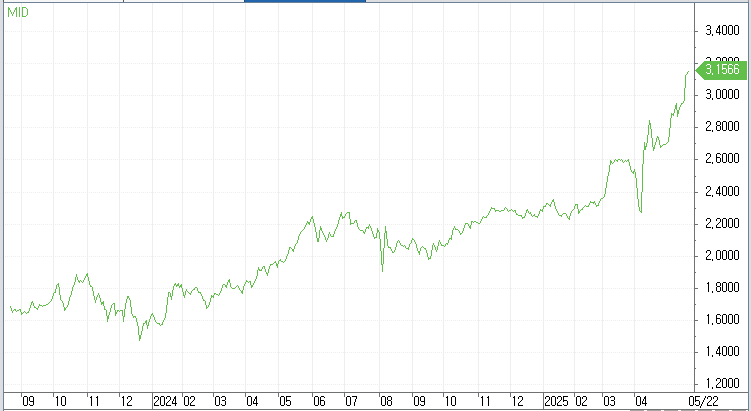Click the 2,2000 price axis label
This screenshot has height=411, width=751.
tap(722, 224)
